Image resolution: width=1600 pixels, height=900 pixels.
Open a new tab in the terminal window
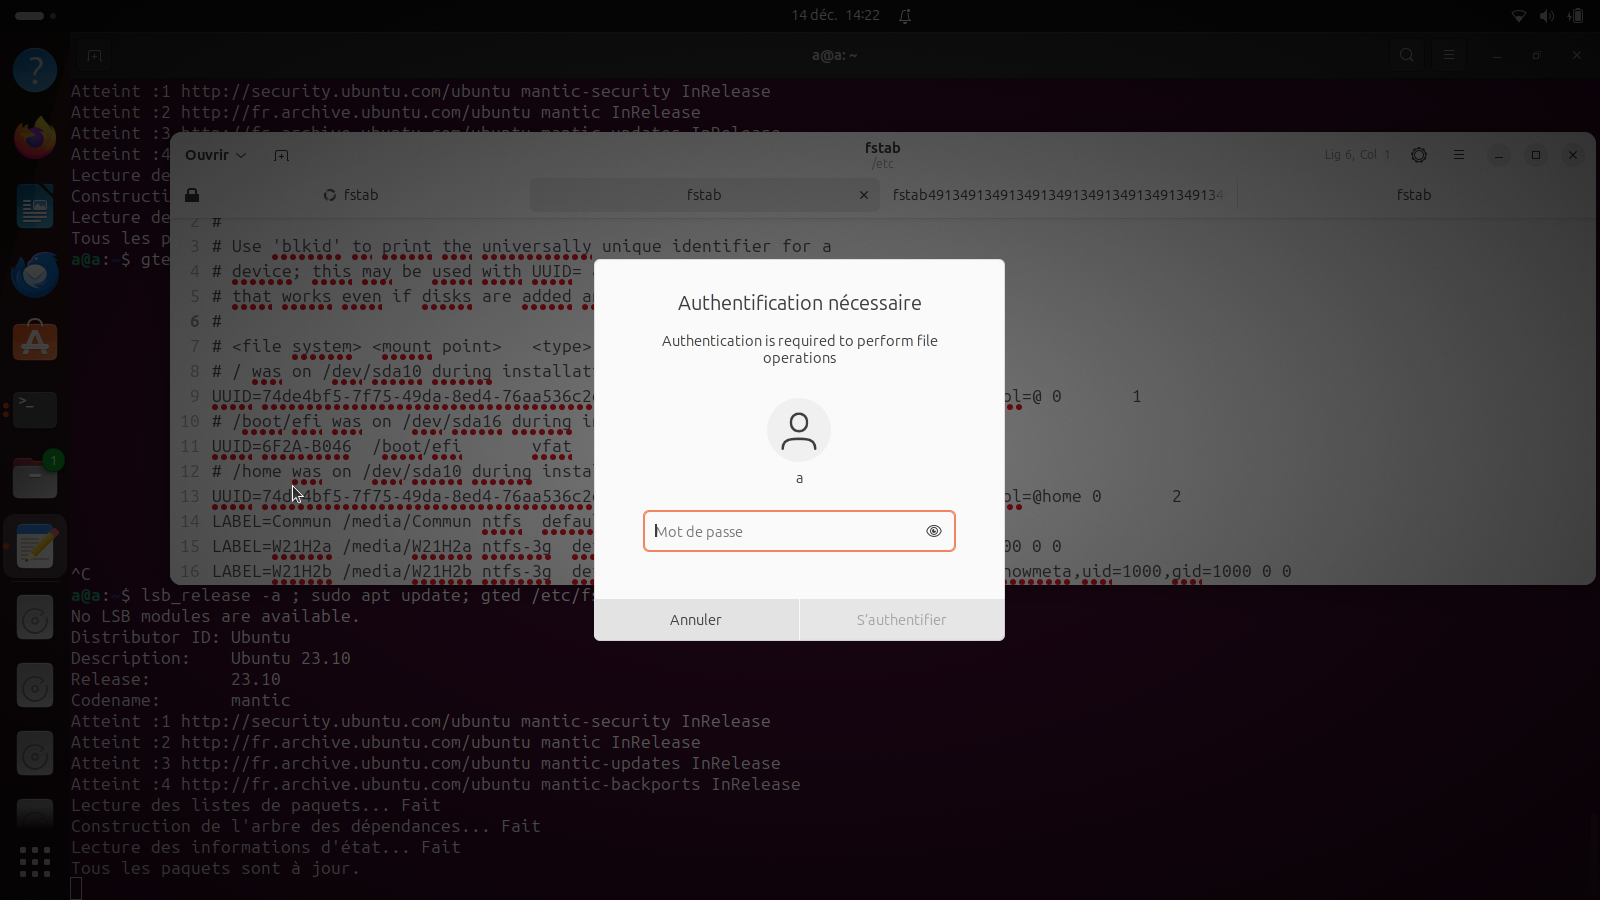(94, 55)
